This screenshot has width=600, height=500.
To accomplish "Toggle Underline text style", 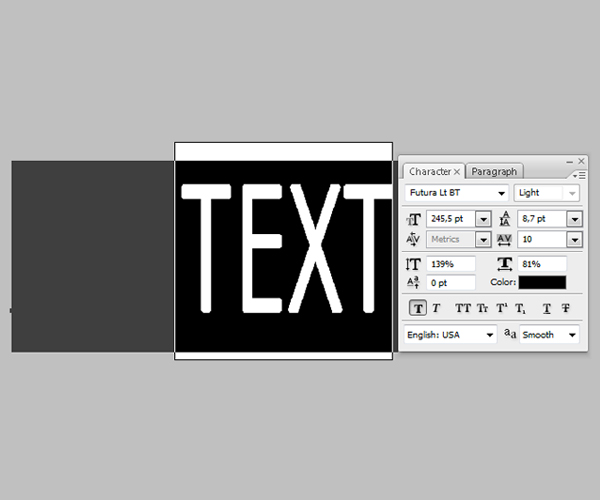I will pyautogui.click(x=546, y=308).
